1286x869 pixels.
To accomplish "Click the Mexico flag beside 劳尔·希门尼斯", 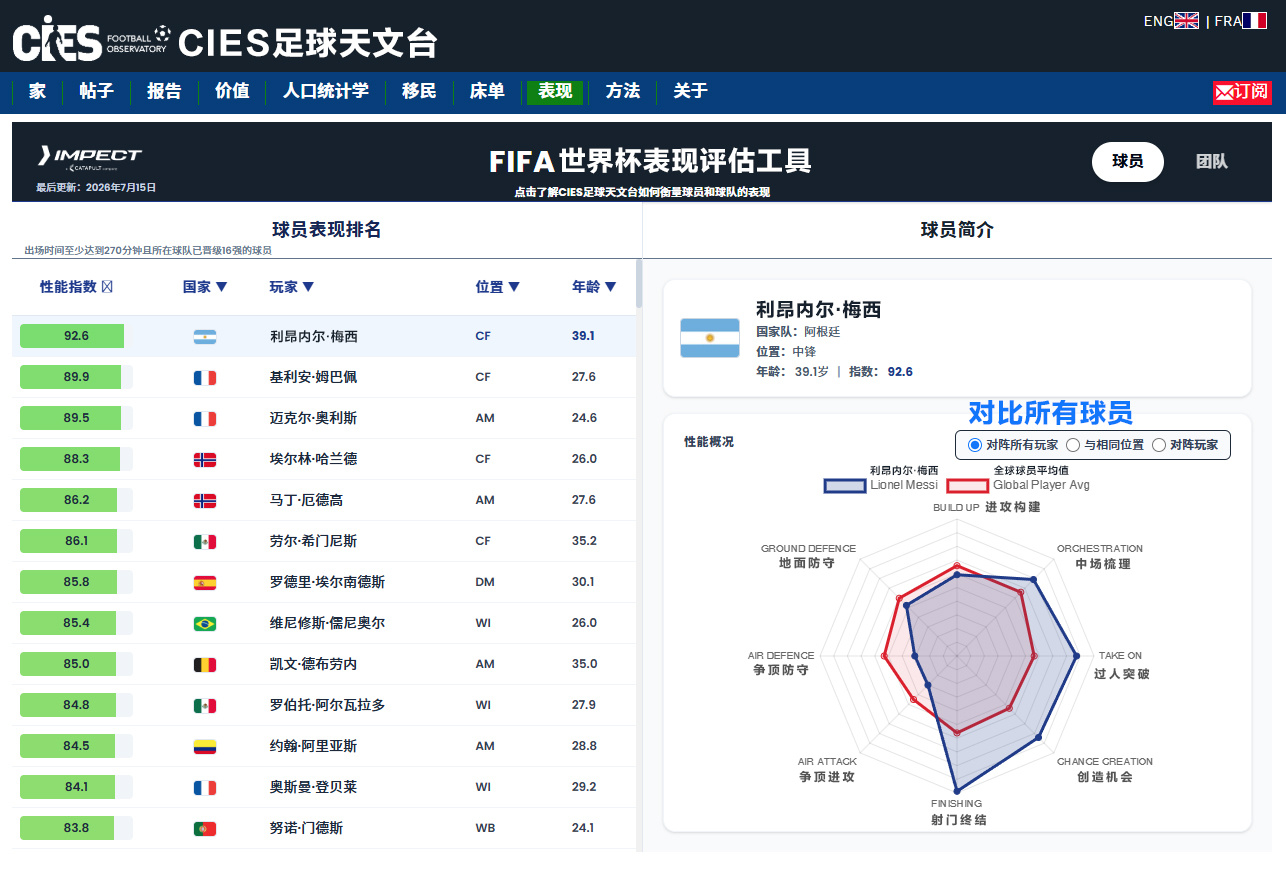I will [205, 542].
